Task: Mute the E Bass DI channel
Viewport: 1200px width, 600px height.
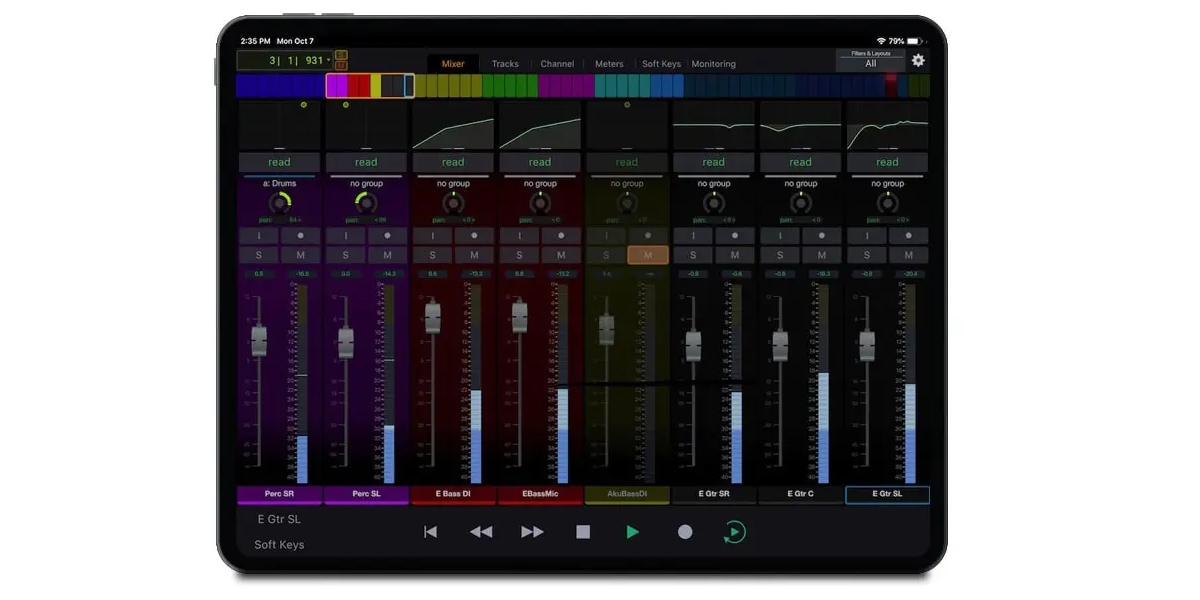Action: (474, 255)
